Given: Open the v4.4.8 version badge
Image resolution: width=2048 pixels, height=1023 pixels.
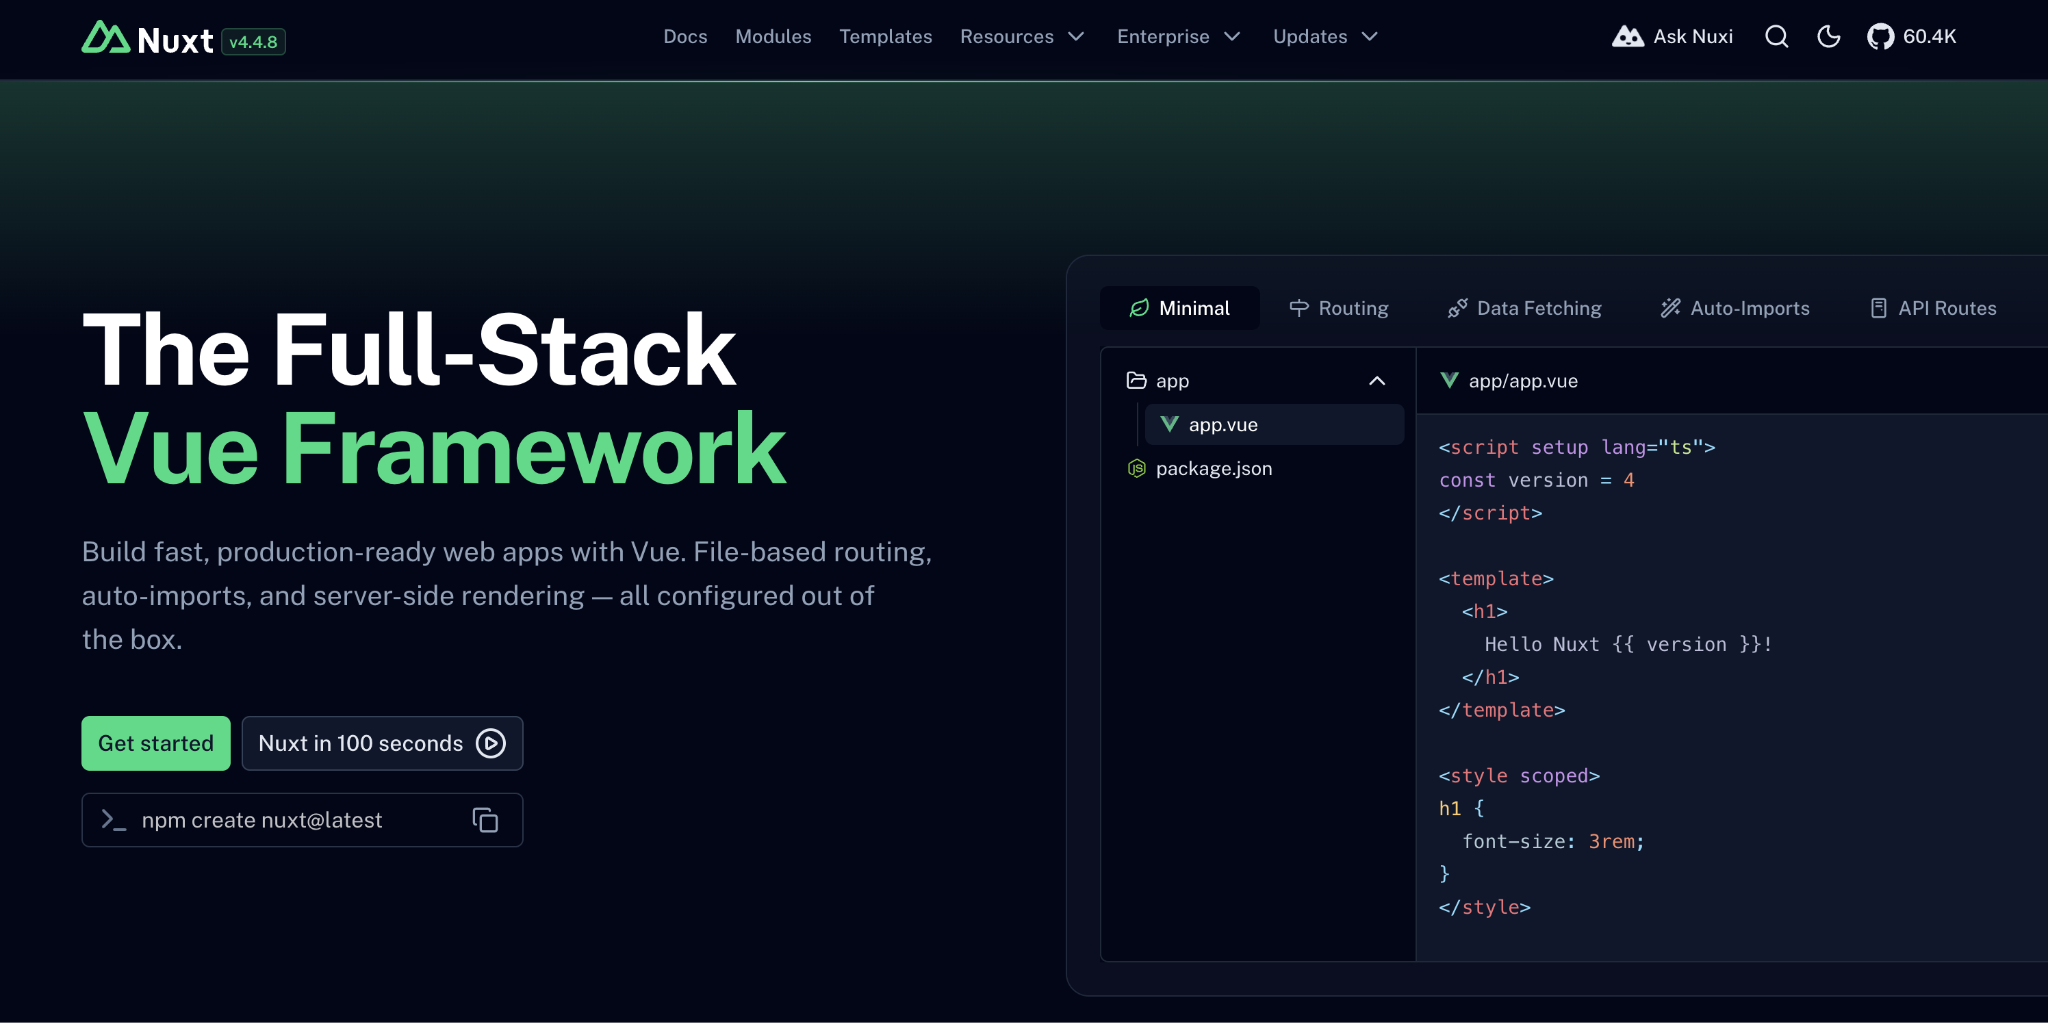Looking at the screenshot, I should (x=253, y=42).
